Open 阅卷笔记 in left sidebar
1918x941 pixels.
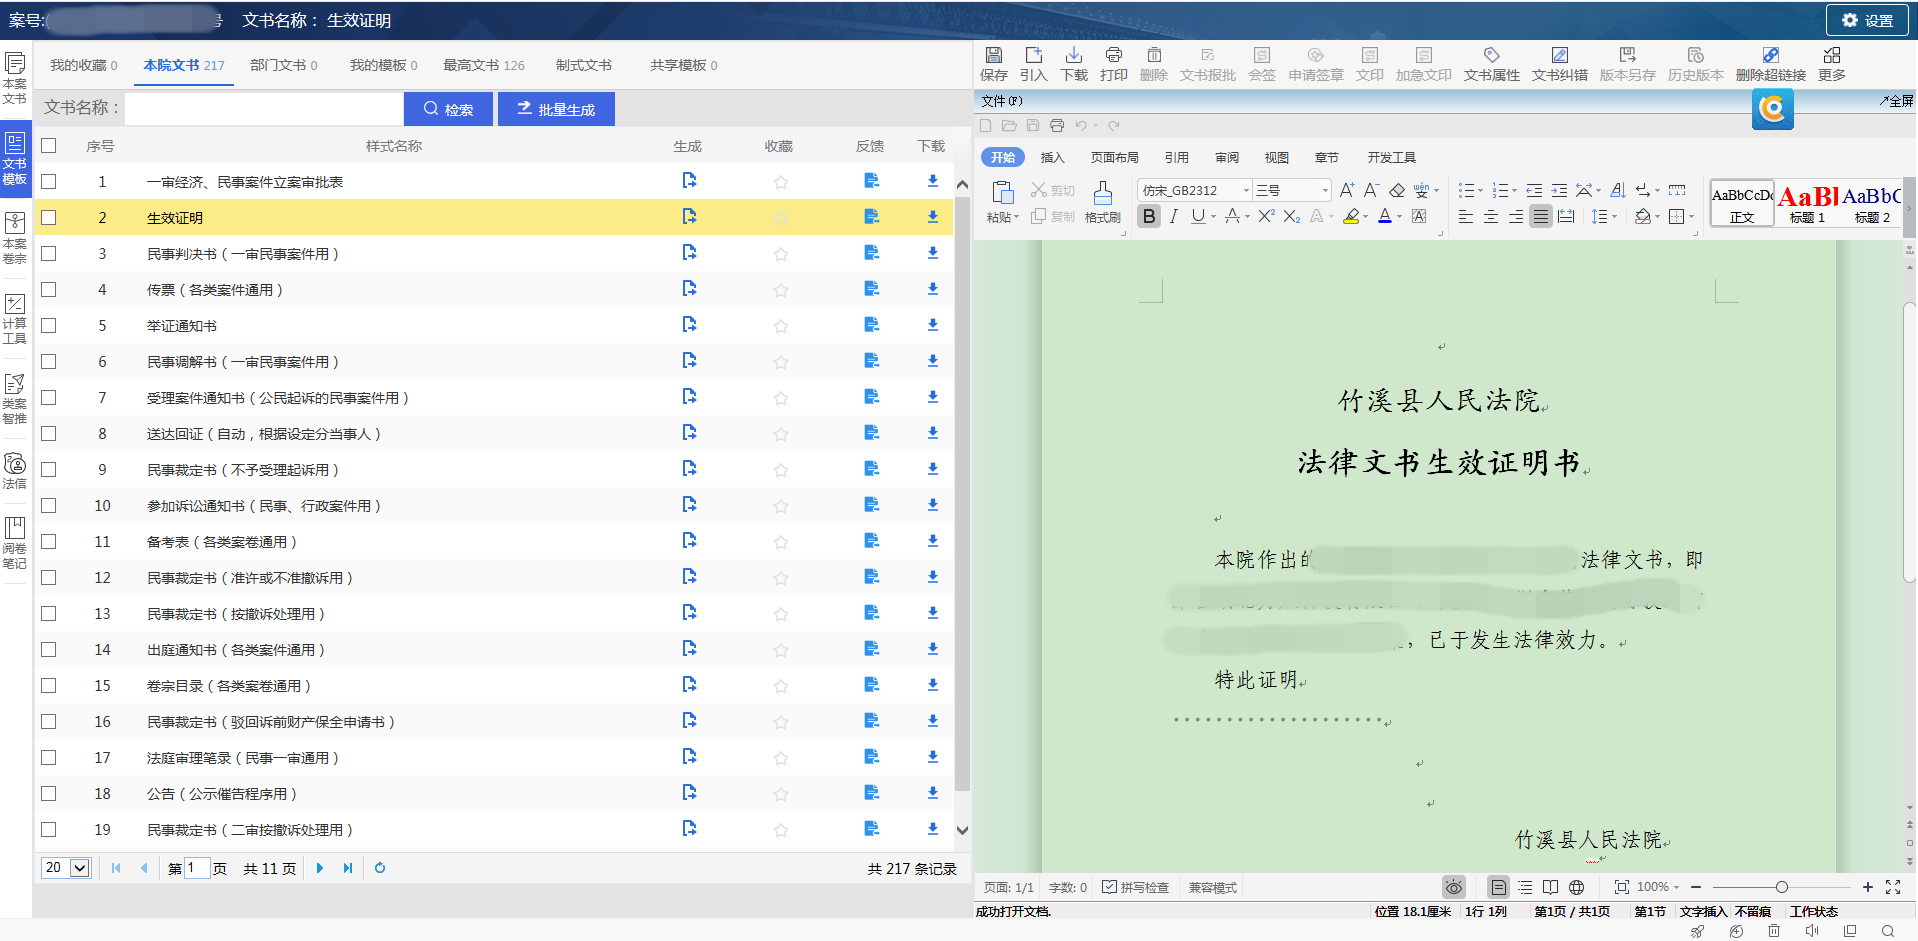(x=15, y=543)
